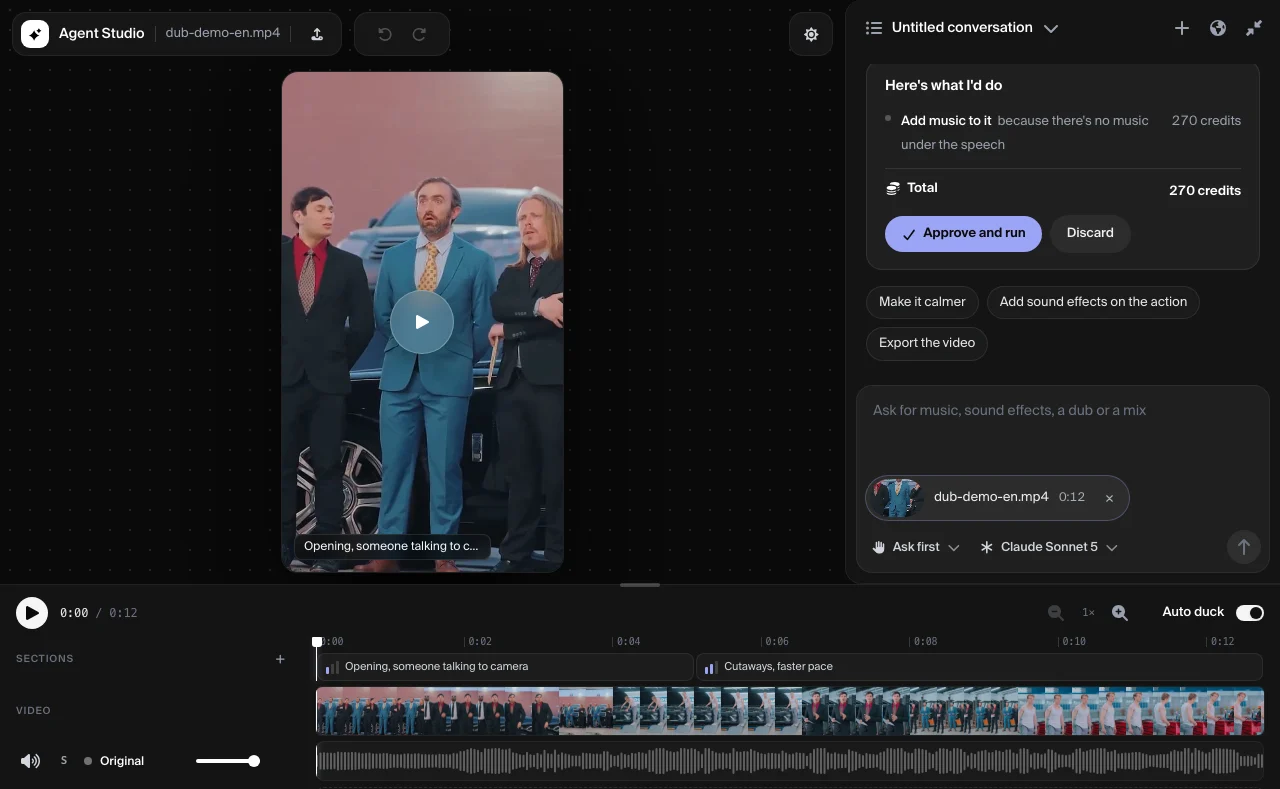
Task: Open the conversation list icon
Action: click(x=873, y=28)
